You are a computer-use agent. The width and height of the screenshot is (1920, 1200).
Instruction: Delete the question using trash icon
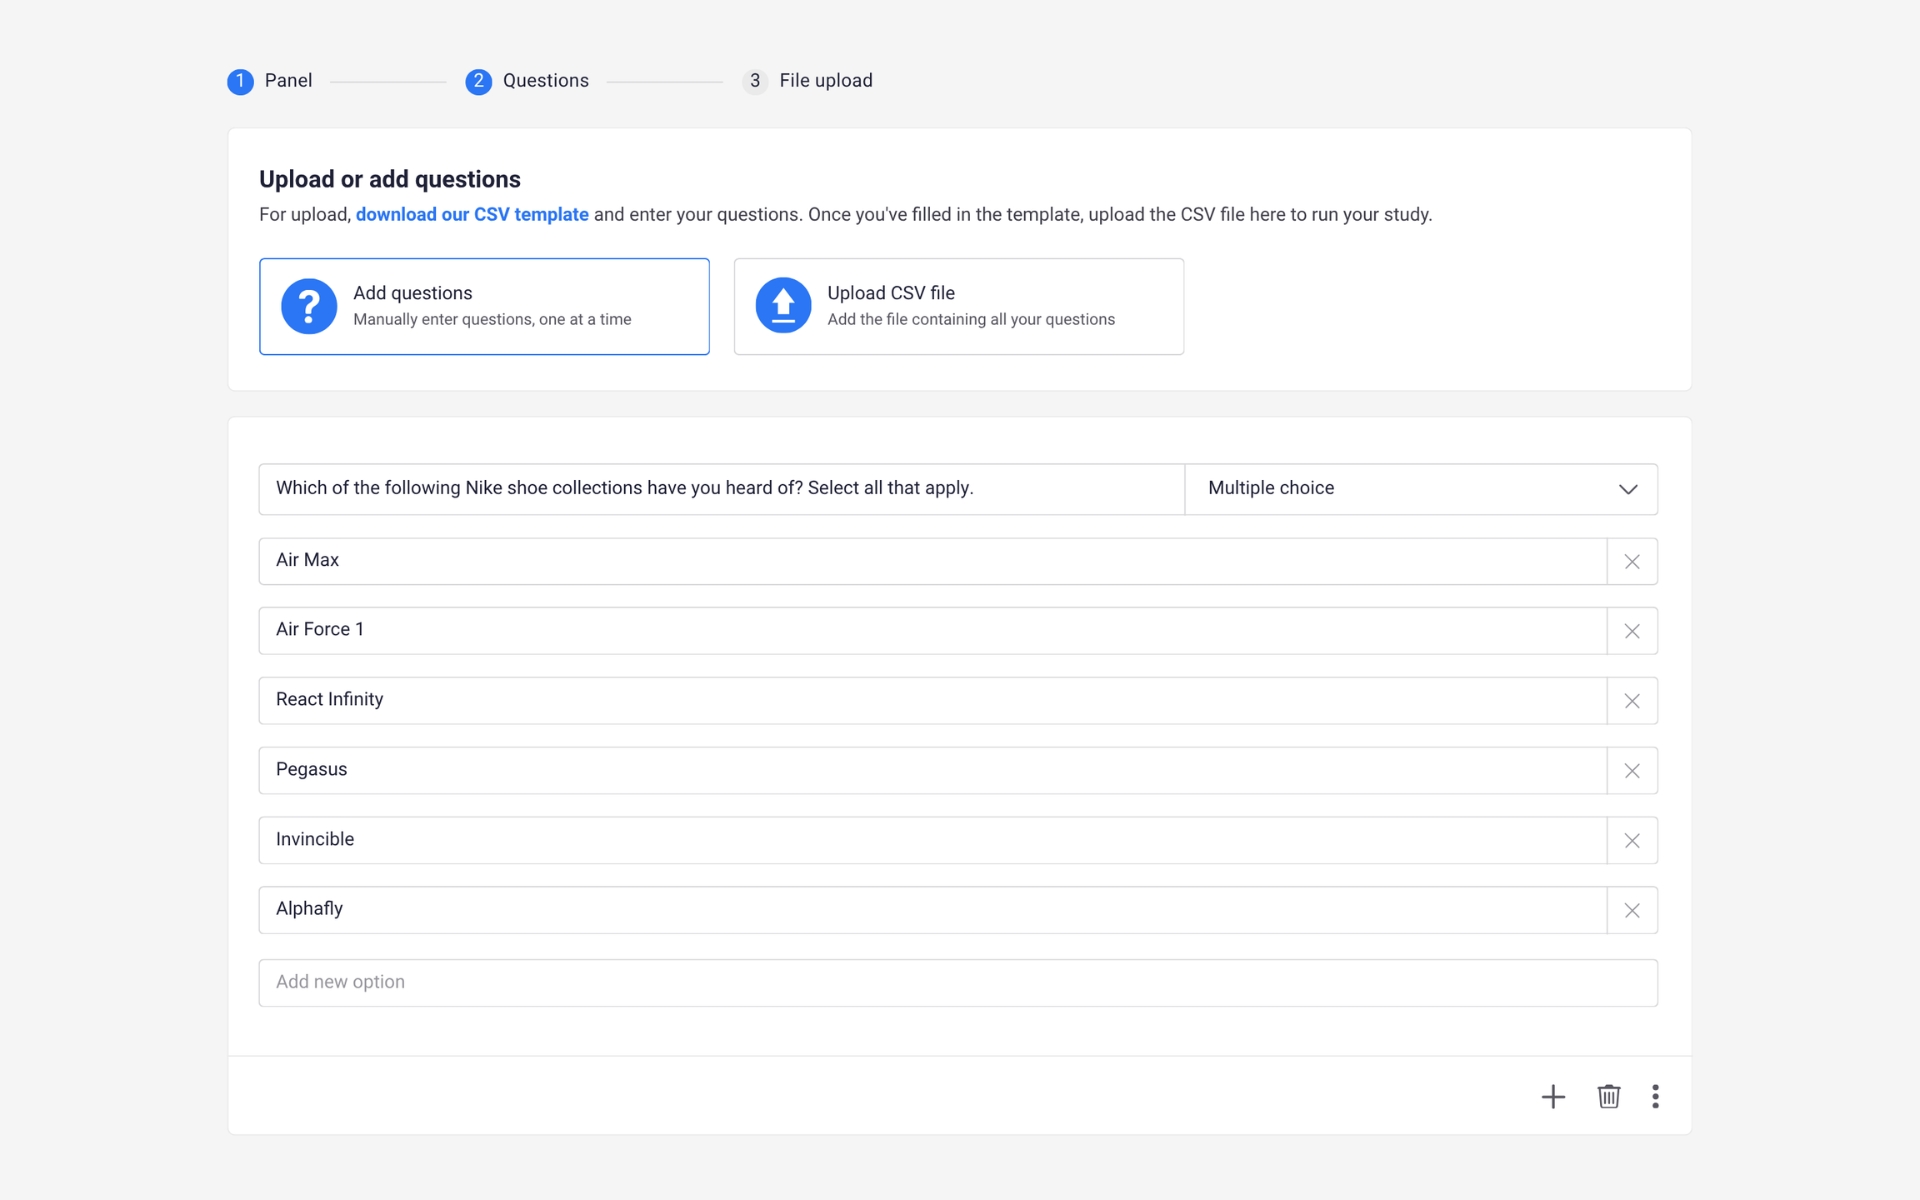click(x=1609, y=1096)
